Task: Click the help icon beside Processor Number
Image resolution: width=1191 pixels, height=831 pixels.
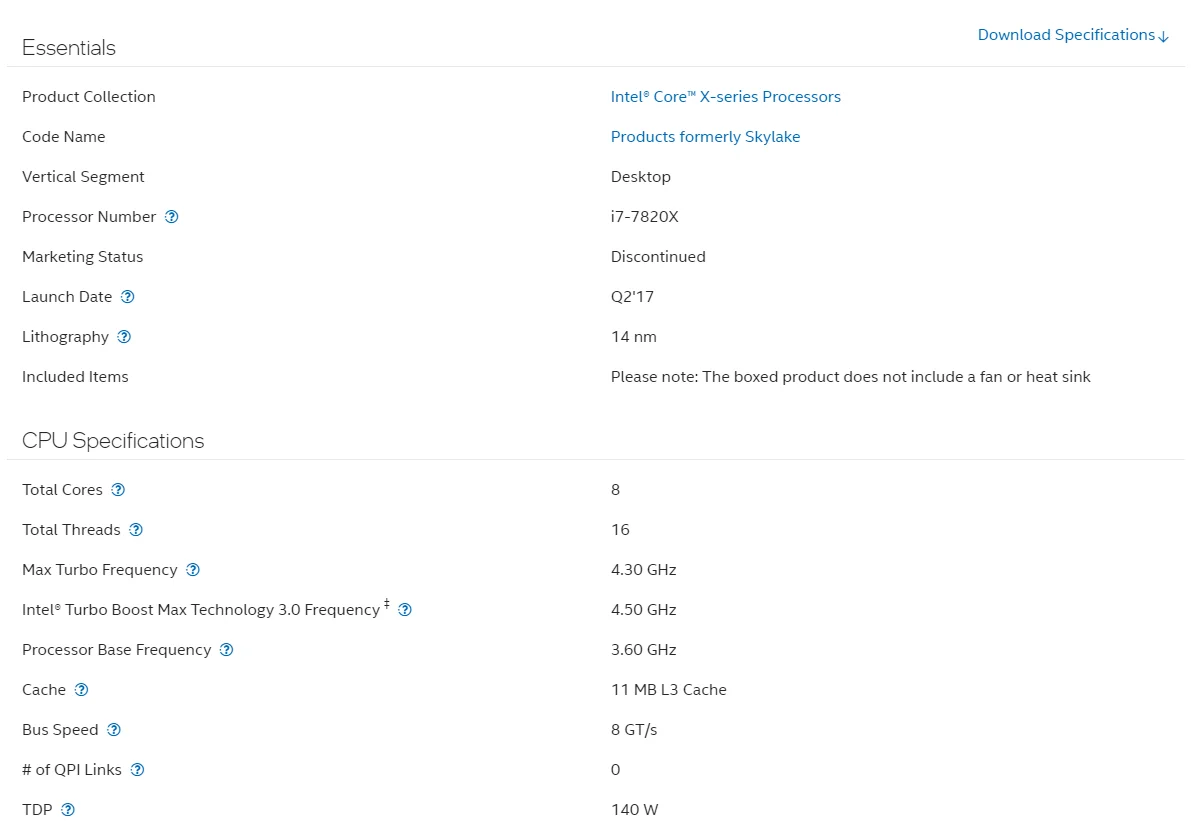Action: coord(171,217)
